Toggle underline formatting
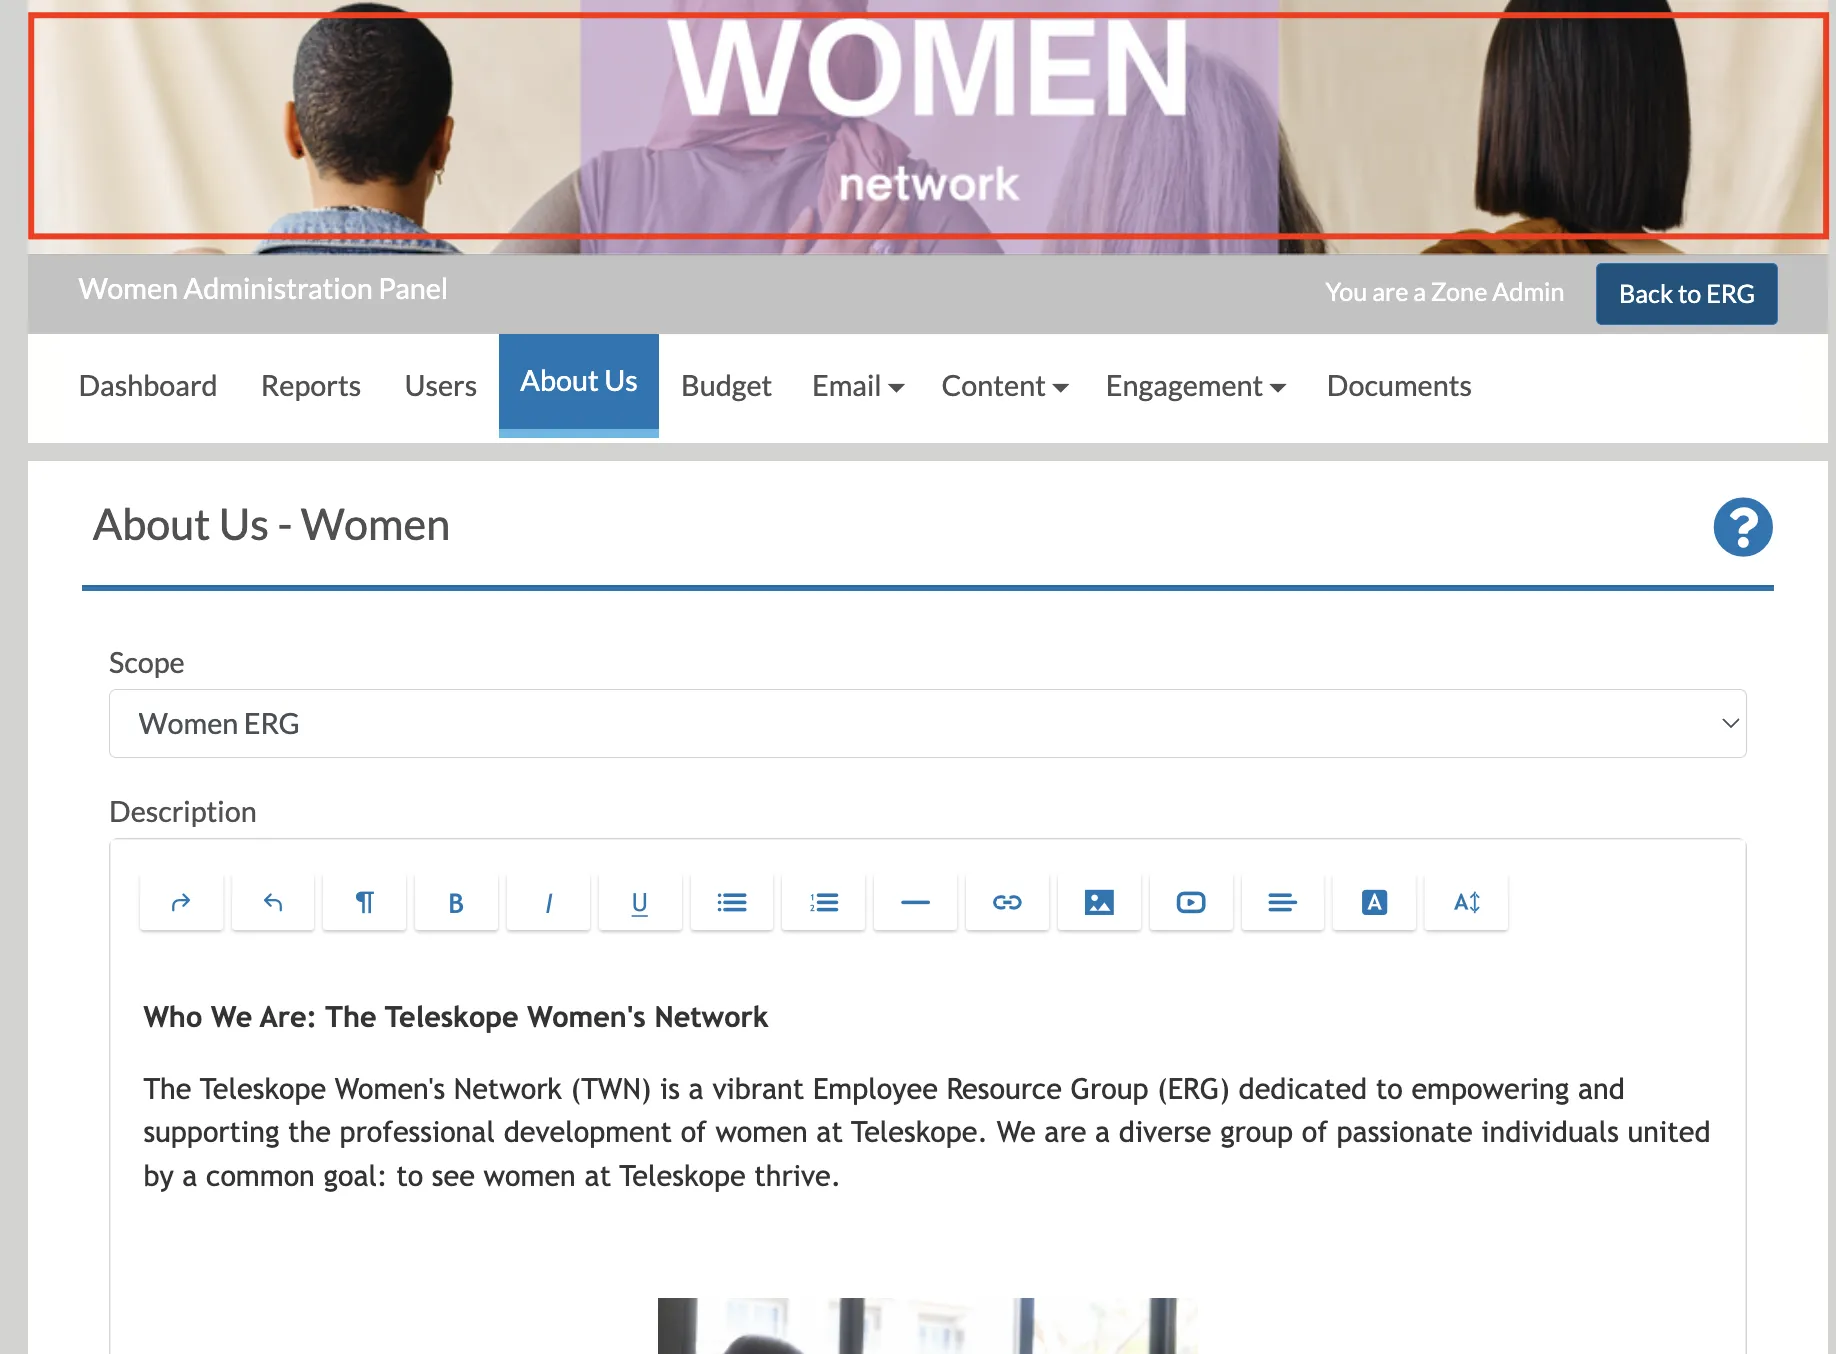This screenshot has height=1354, width=1836. tap(640, 902)
